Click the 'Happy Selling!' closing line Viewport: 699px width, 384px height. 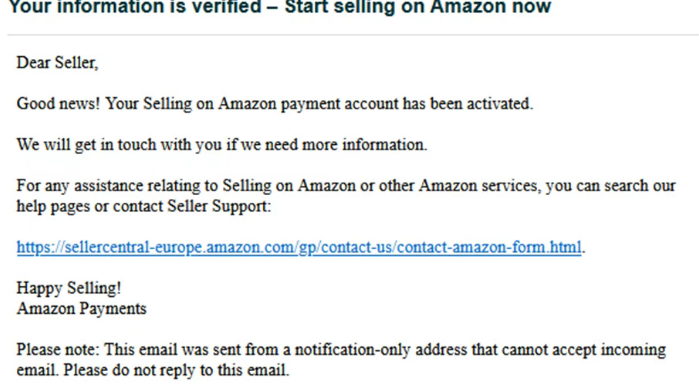[x=69, y=288]
